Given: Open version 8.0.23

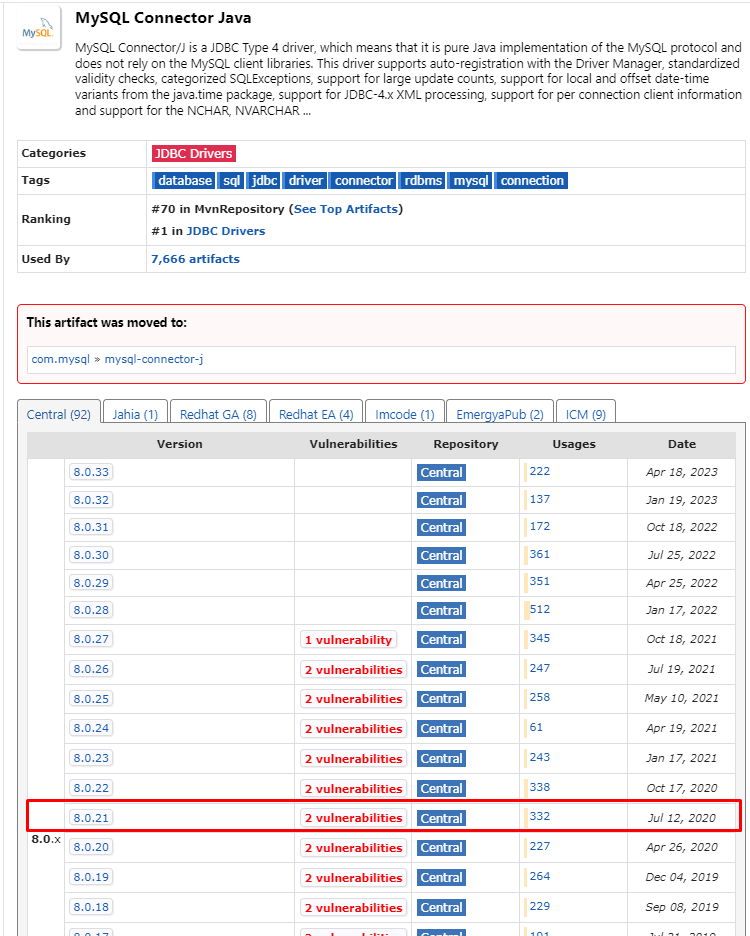Looking at the screenshot, I should pyautogui.click(x=91, y=758).
